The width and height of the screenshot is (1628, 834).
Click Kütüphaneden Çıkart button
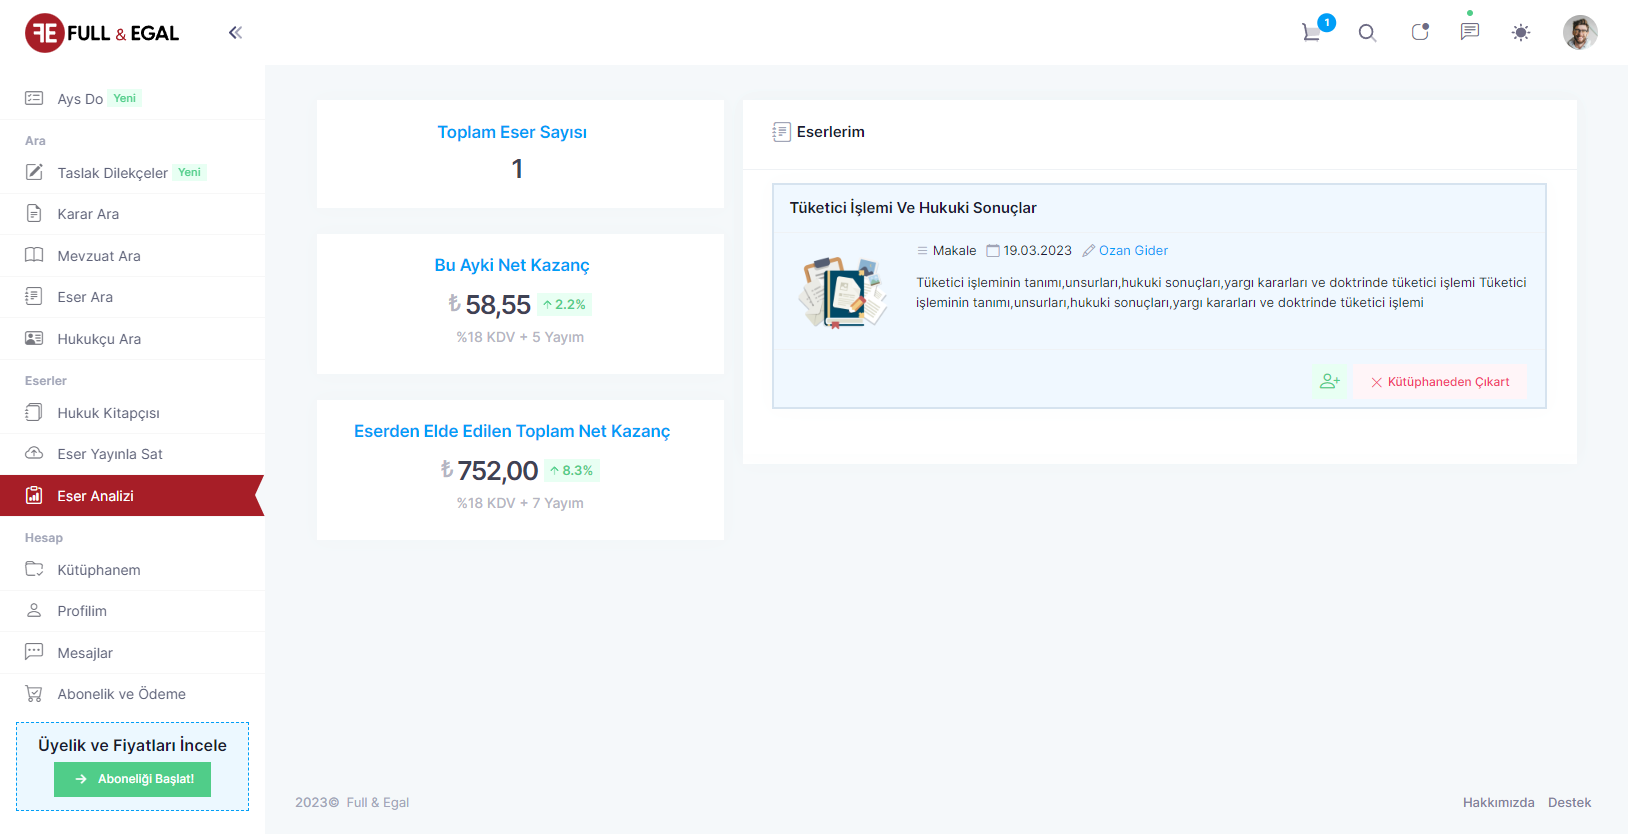pos(1440,382)
